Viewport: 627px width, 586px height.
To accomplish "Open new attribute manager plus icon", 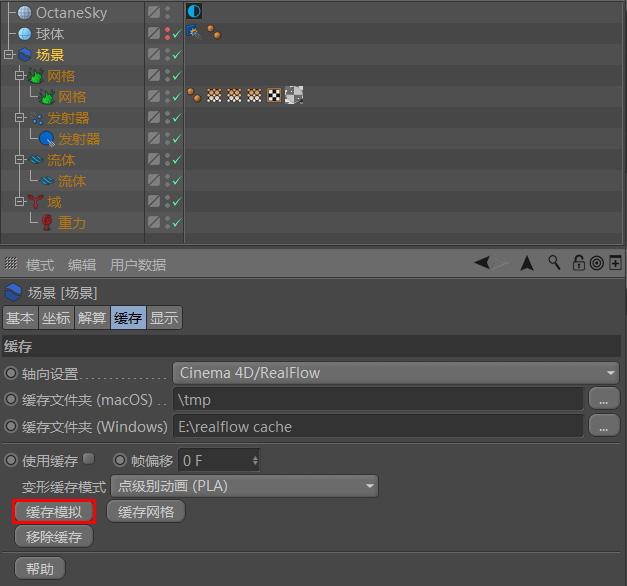I will point(615,262).
